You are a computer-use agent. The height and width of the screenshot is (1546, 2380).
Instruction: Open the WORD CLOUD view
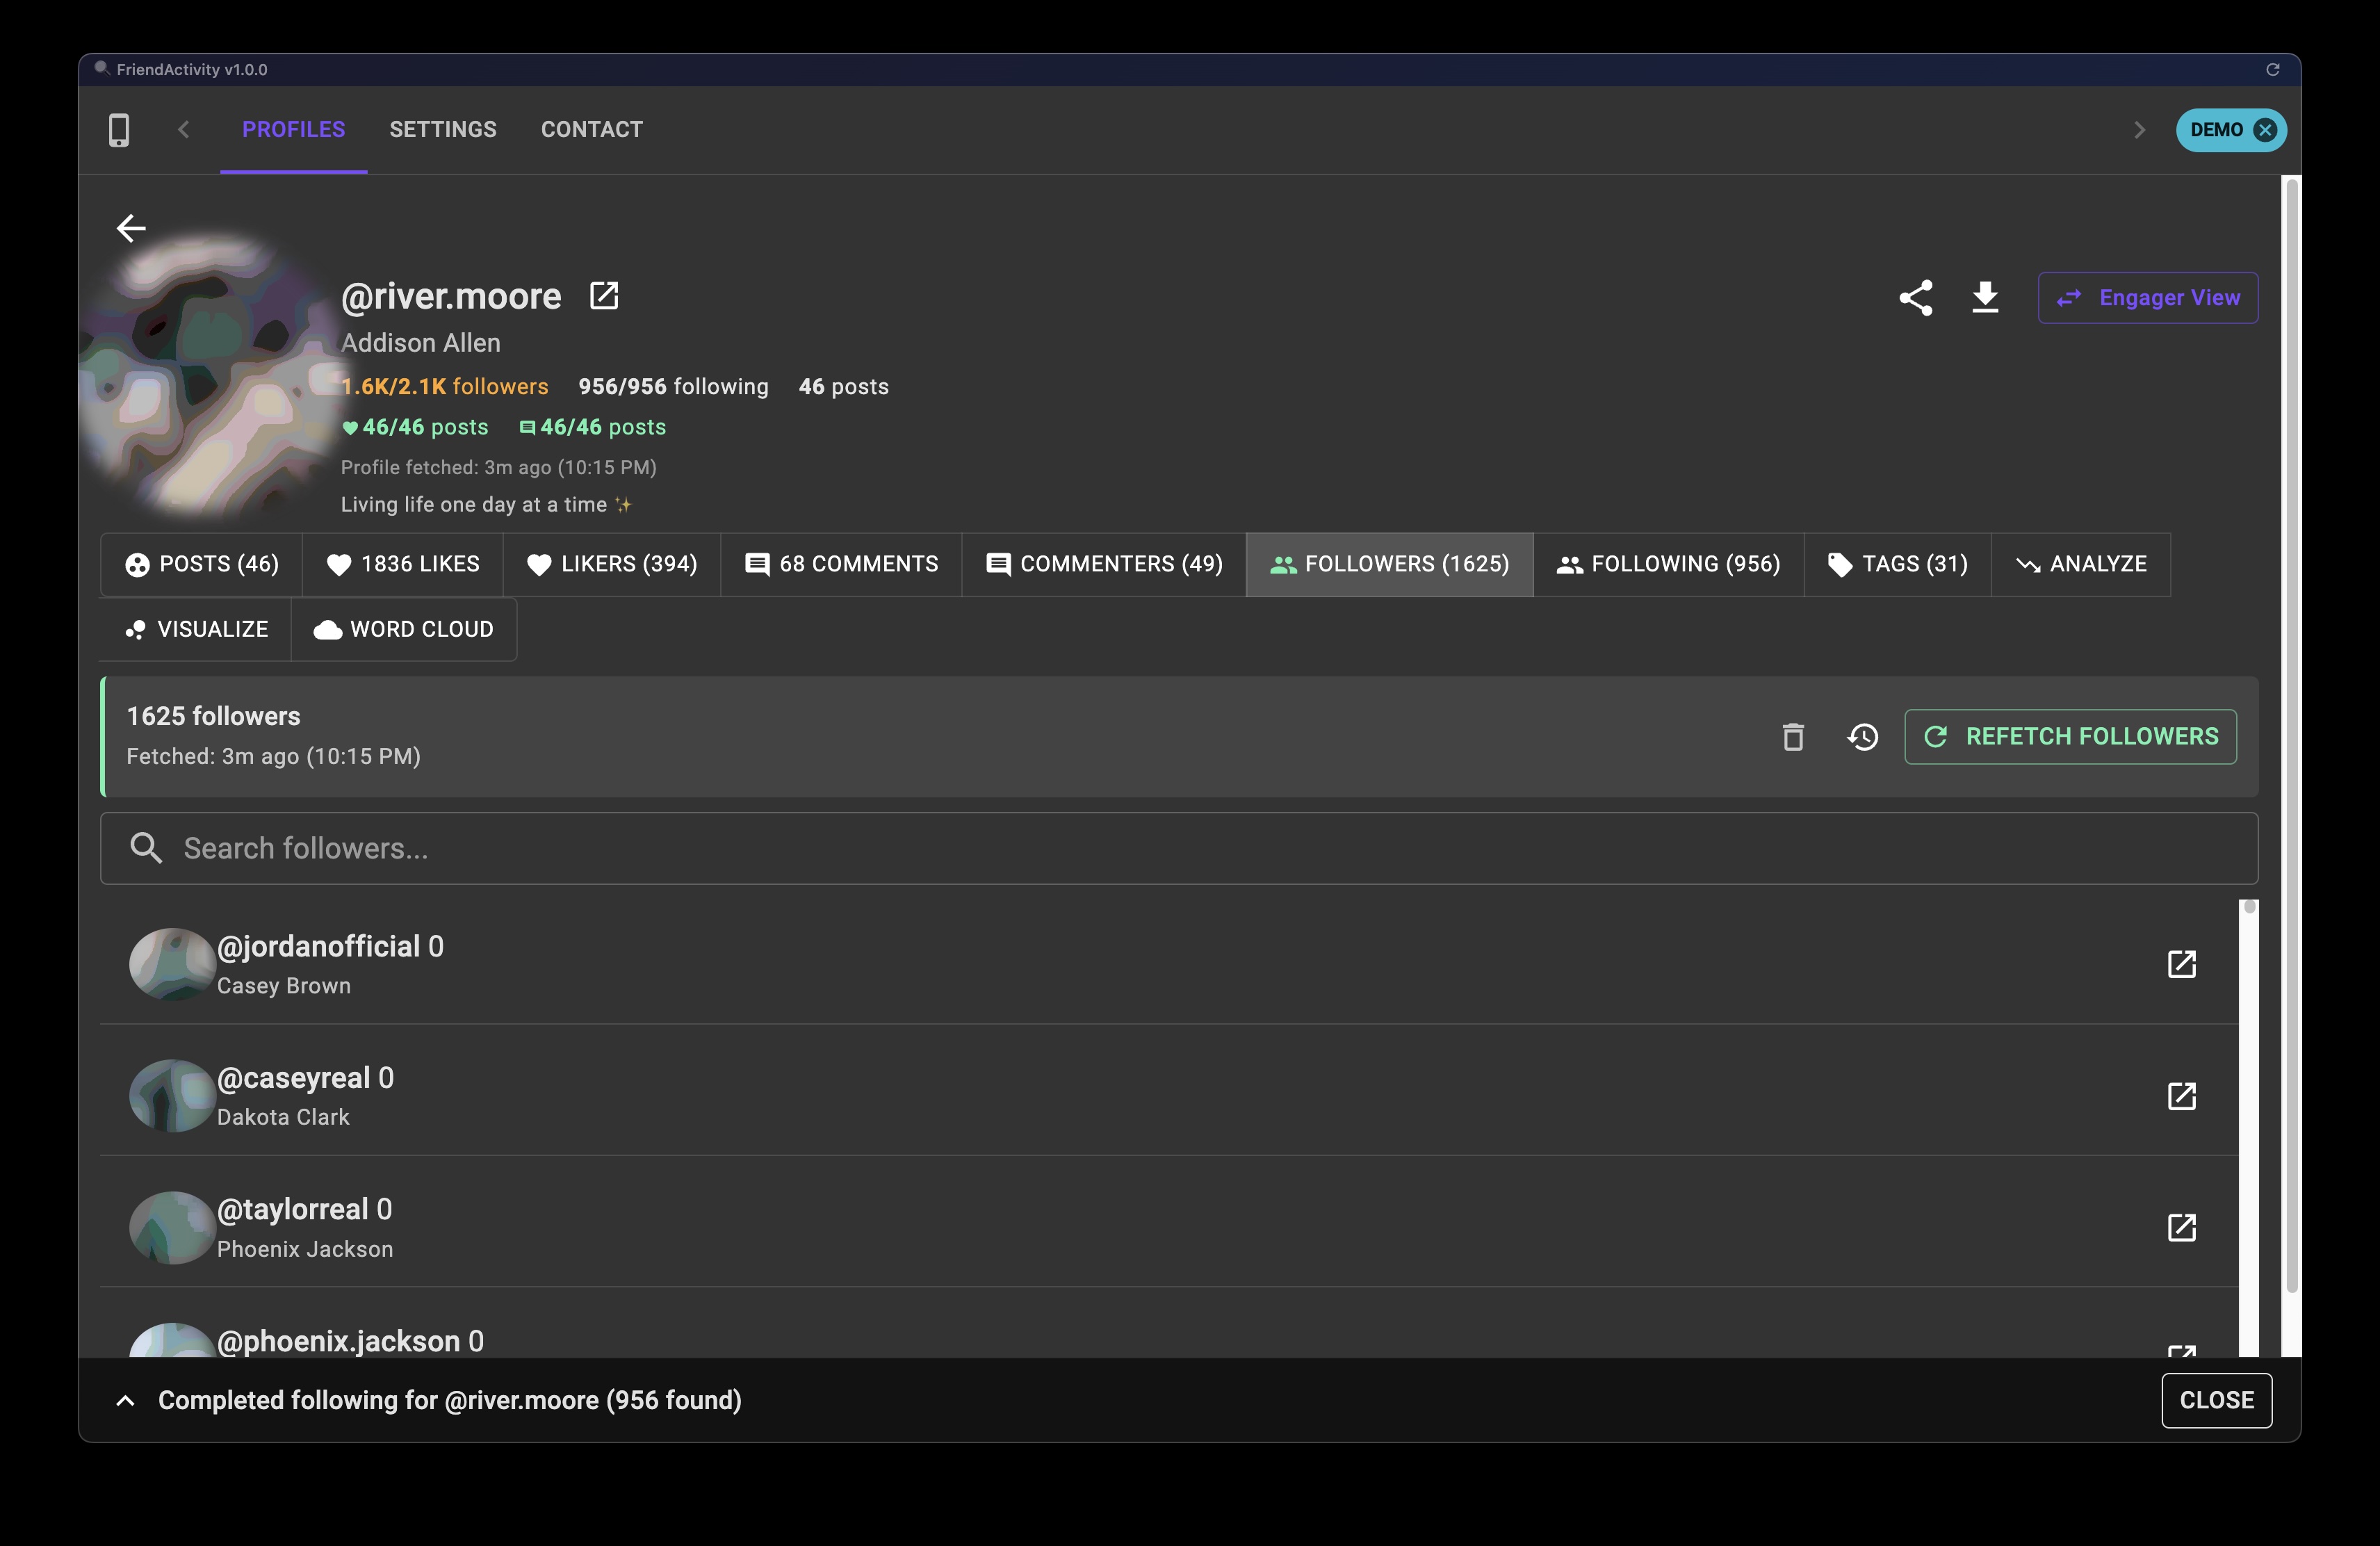point(404,629)
